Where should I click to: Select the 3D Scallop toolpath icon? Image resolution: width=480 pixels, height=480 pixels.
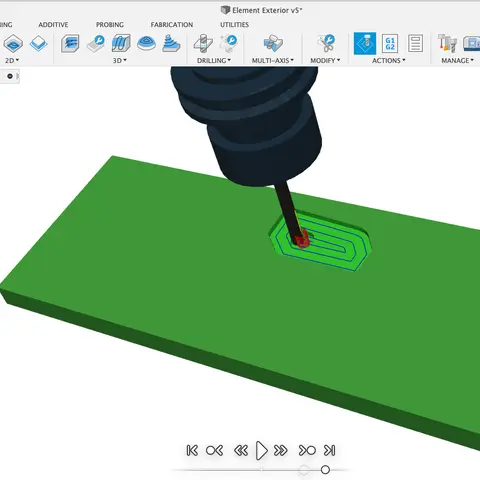[171, 43]
